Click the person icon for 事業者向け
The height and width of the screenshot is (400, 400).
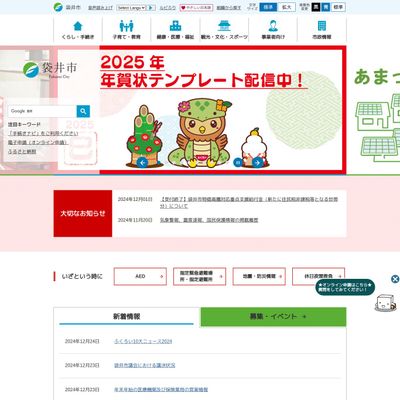coord(273,26)
